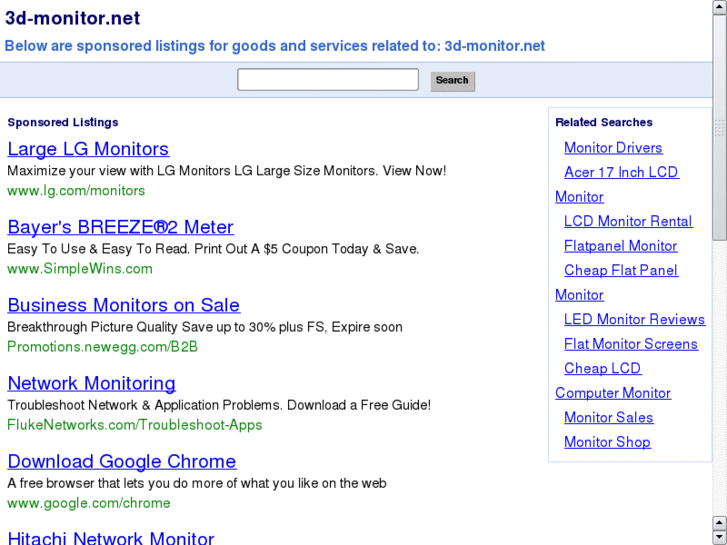Select LED Monitor Reviews related search
This screenshot has width=727, height=545.
tap(634, 319)
